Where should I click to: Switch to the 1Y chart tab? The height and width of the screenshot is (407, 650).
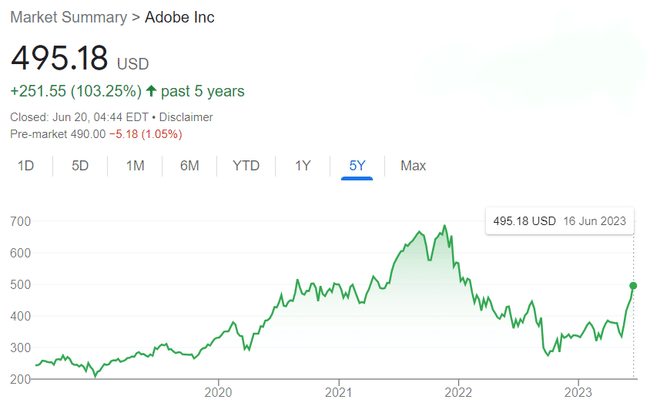click(303, 165)
